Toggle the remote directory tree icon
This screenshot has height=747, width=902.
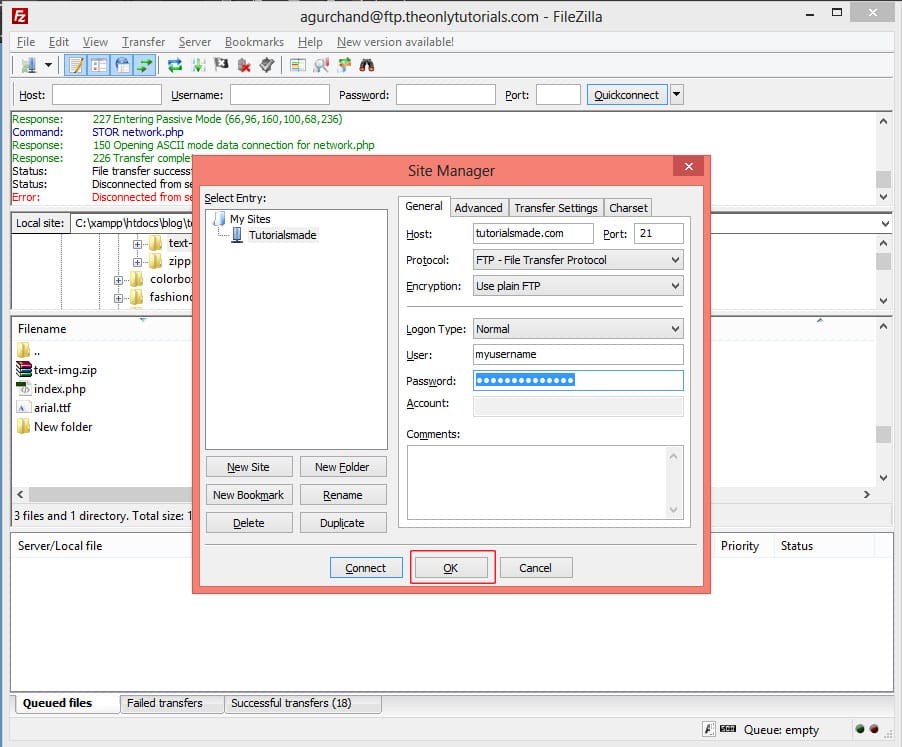pyautogui.click(x=122, y=65)
